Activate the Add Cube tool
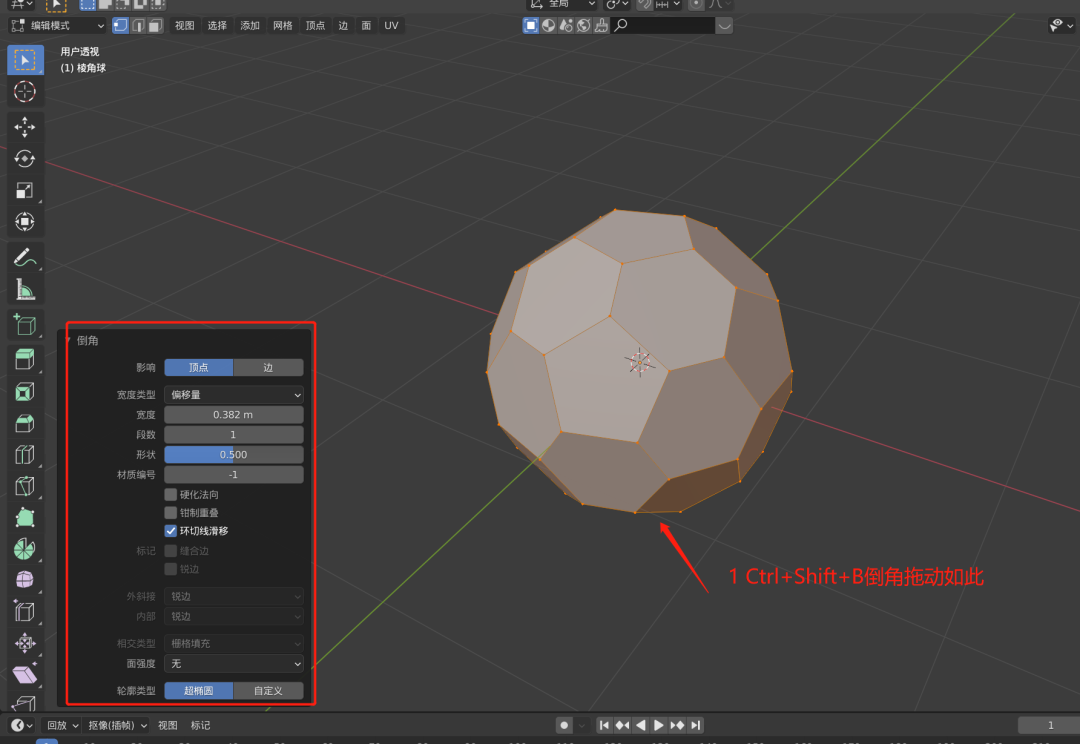Viewport: 1080px width, 744px height. (x=25, y=324)
